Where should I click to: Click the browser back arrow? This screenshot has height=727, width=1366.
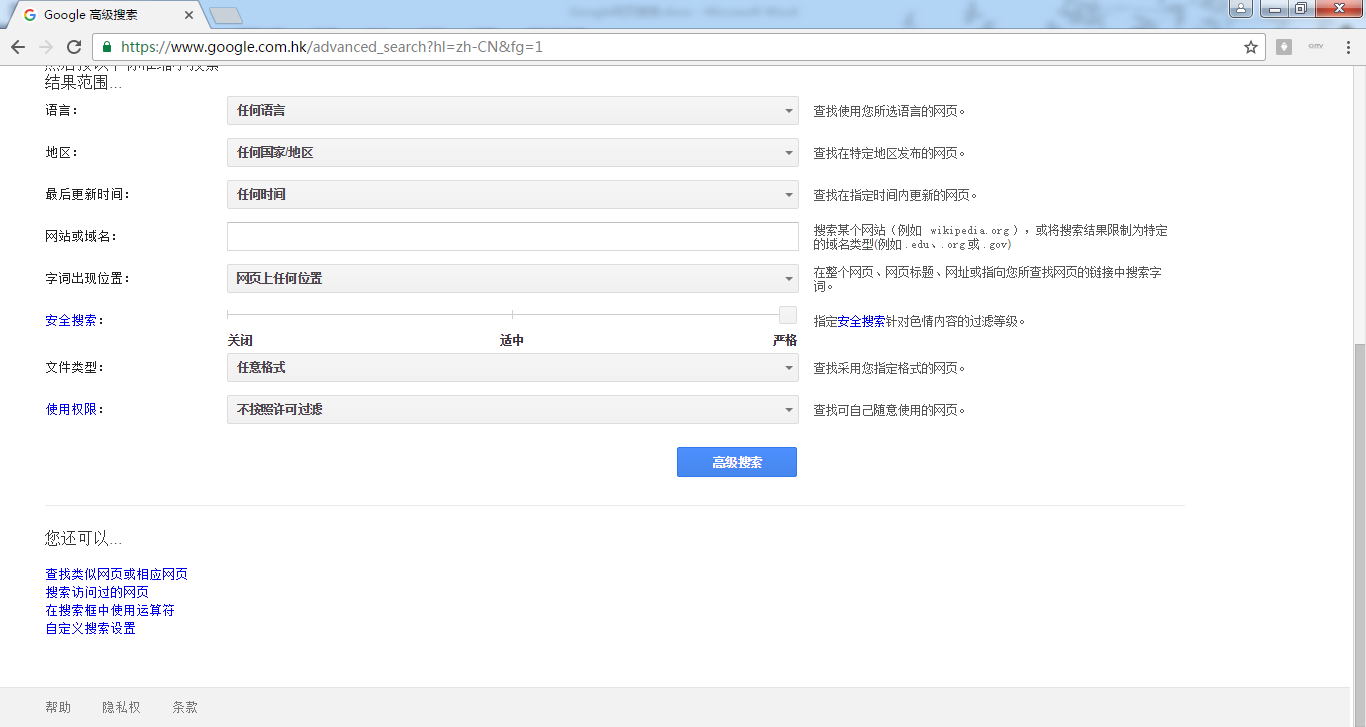18,47
